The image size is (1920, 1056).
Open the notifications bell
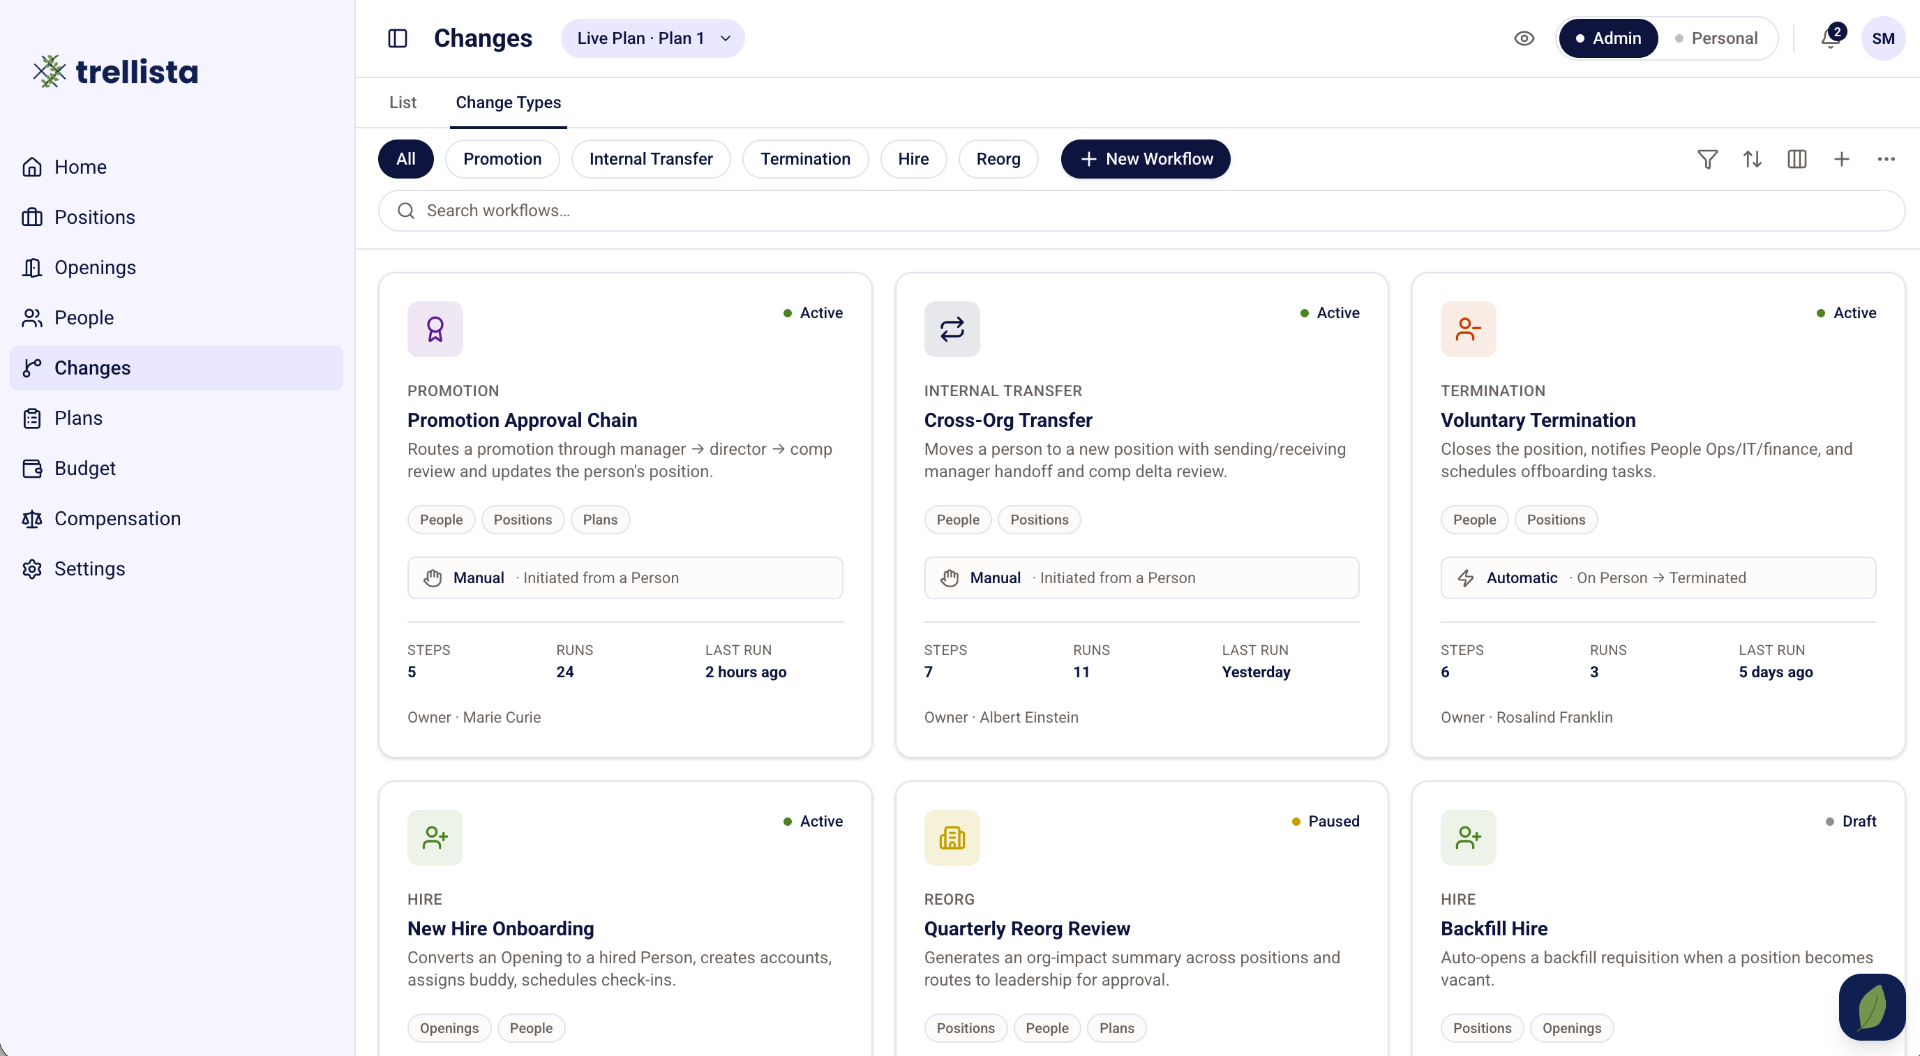tap(1830, 38)
